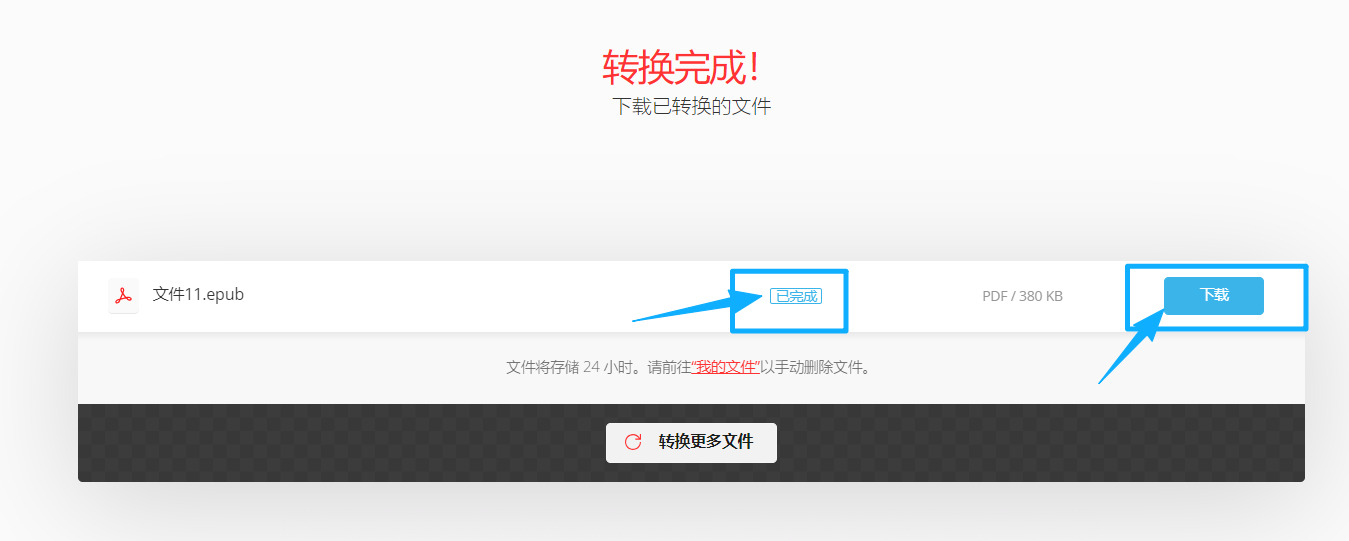Click the 转换更多文件 button

[691, 442]
